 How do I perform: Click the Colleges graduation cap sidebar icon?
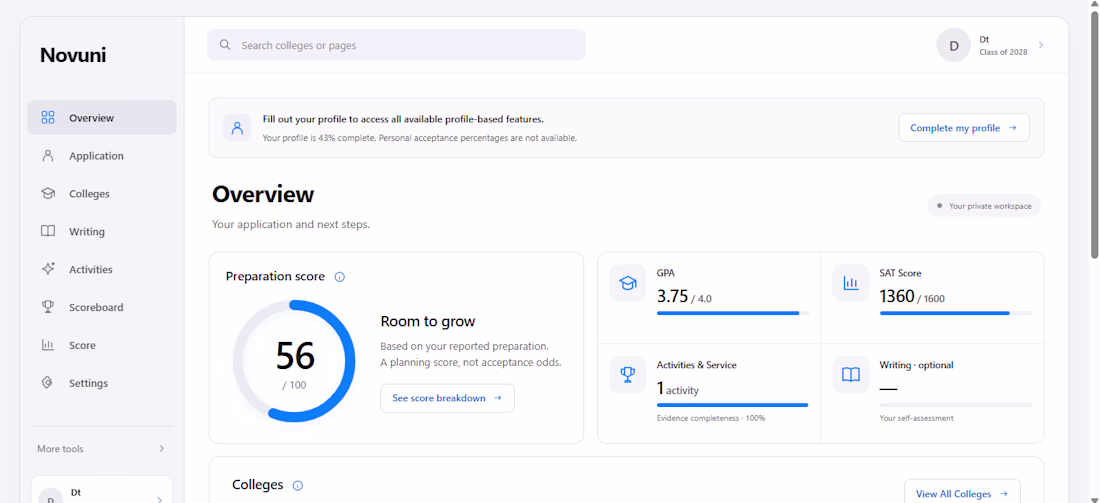(48, 194)
